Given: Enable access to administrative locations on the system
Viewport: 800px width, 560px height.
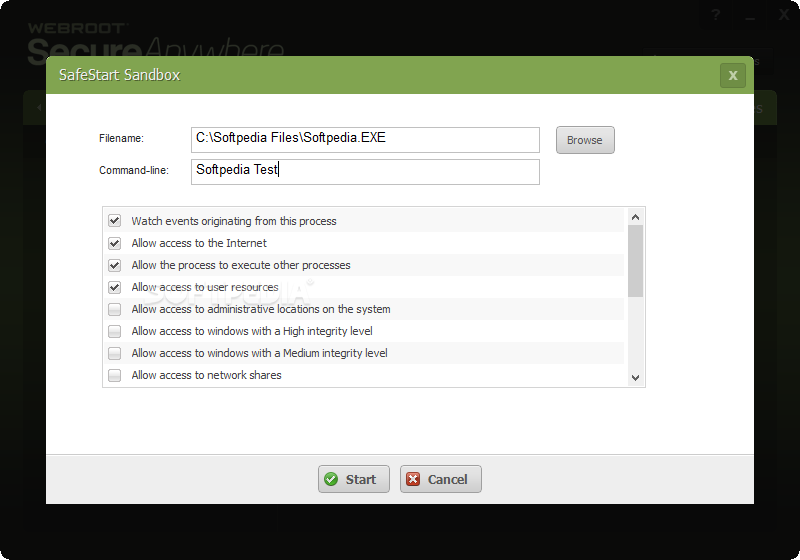Looking at the screenshot, I should point(114,309).
